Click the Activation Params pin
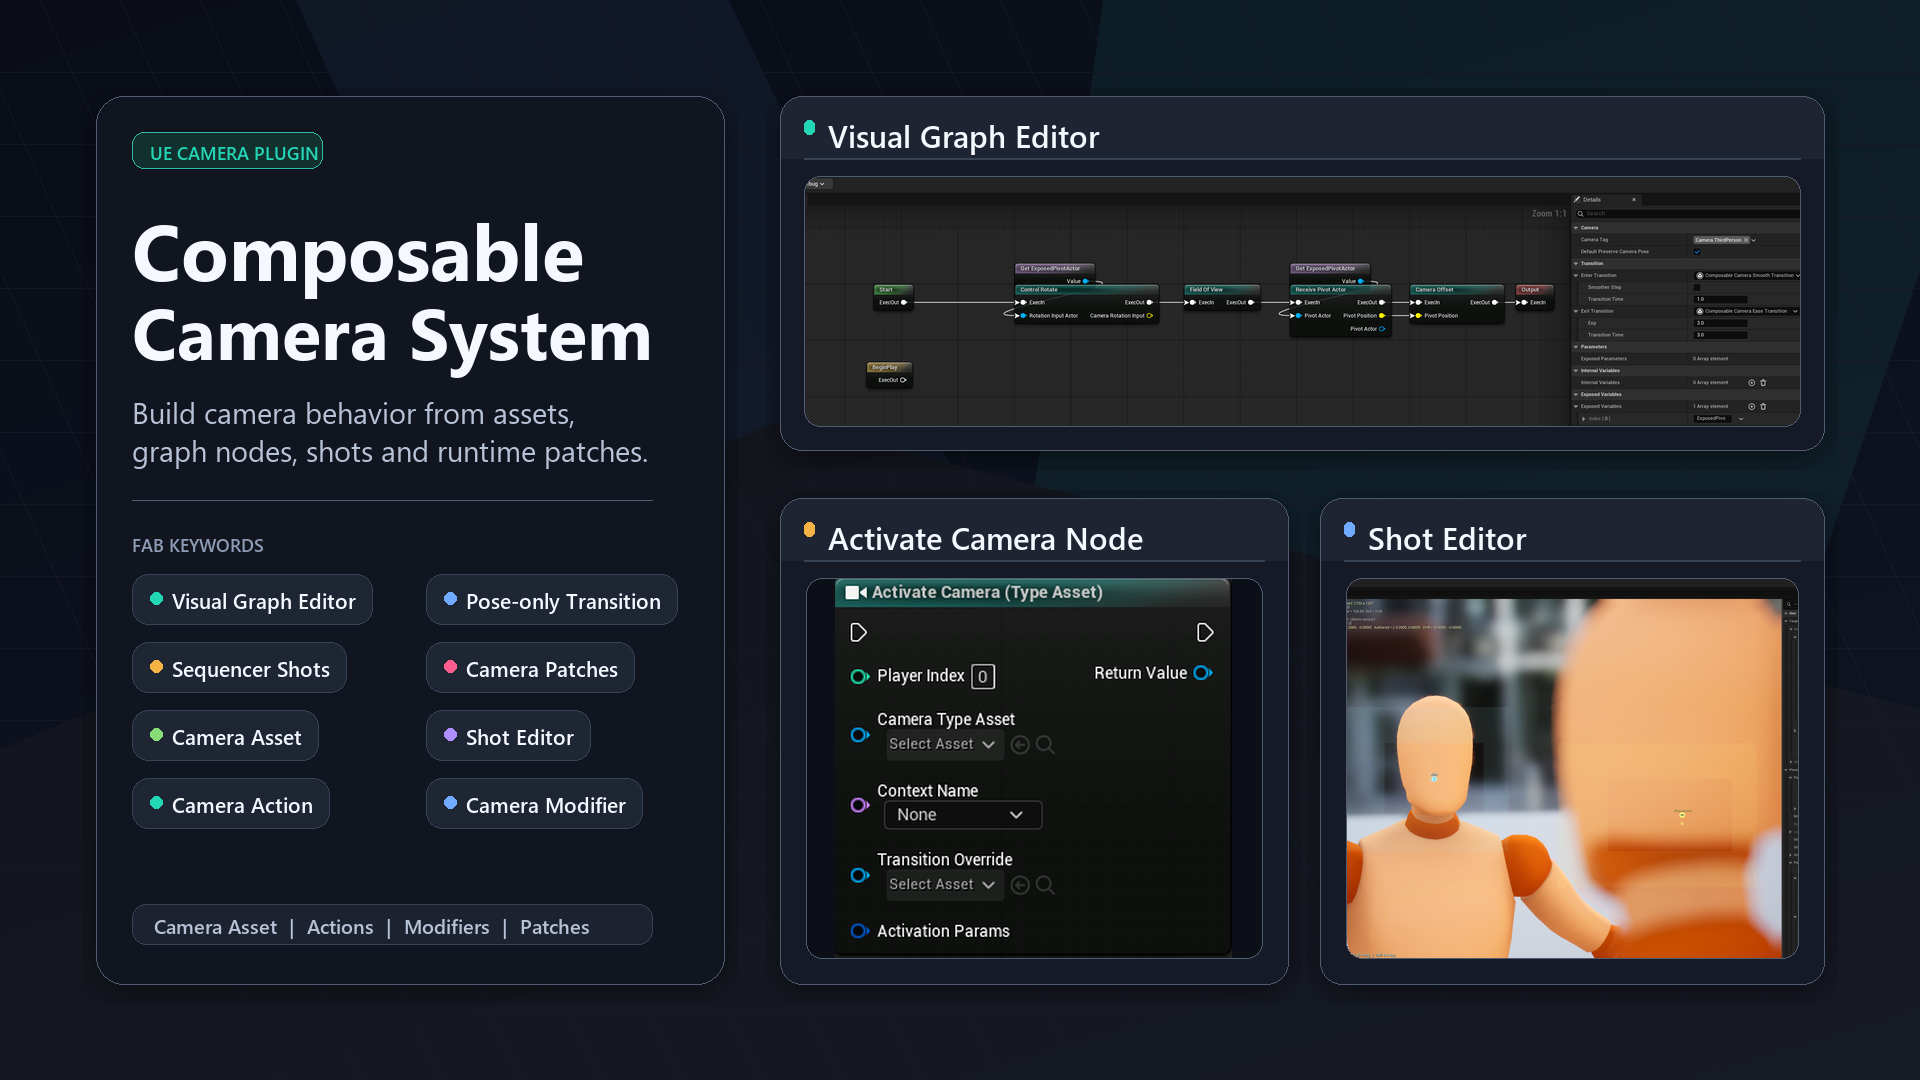The height and width of the screenshot is (1080, 1920). click(x=859, y=931)
